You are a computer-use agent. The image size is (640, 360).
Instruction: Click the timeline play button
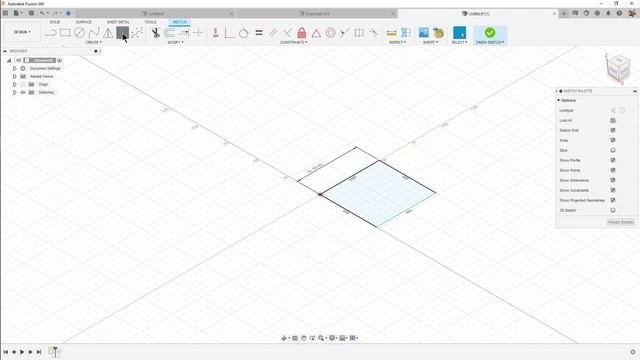(22, 351)
